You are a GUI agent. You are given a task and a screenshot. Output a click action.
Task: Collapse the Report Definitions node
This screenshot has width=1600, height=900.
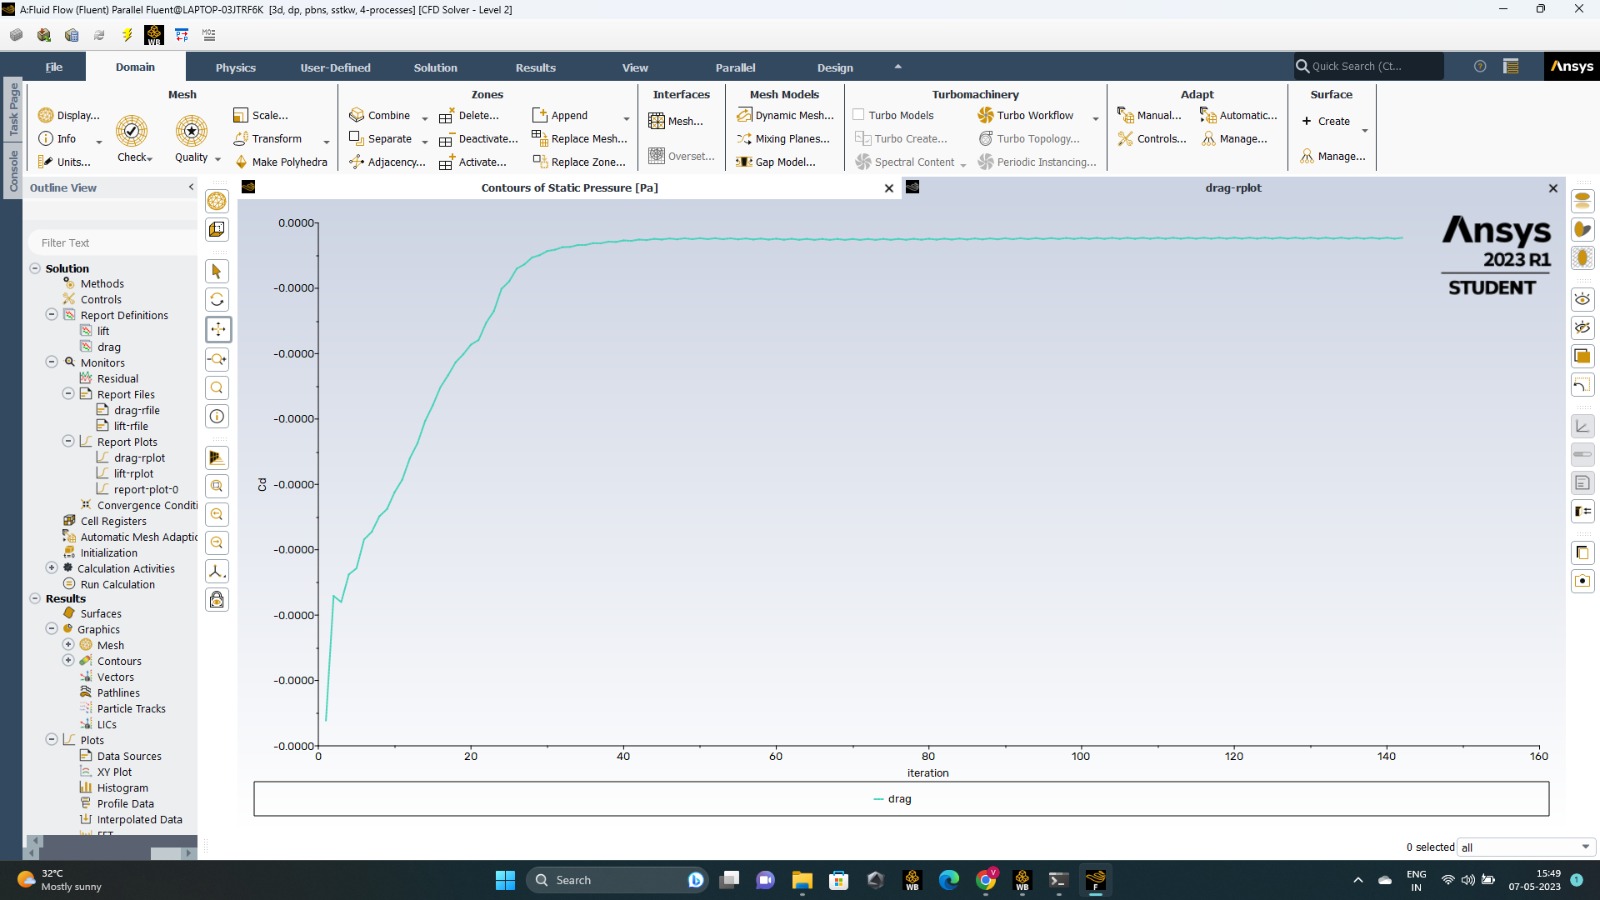(51, 314)
